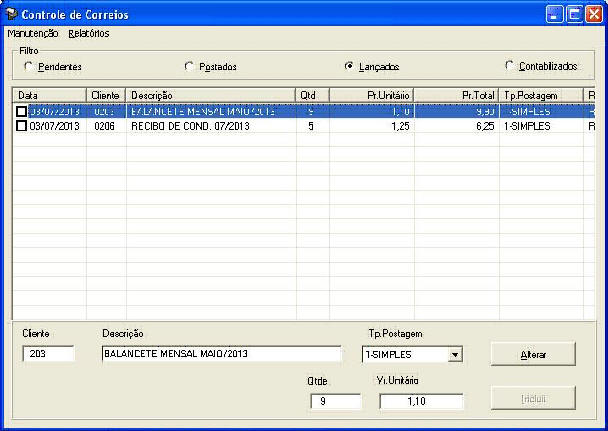Click into the Cliente input field
This screenshot has width=608, height=431.
point(48,354)
